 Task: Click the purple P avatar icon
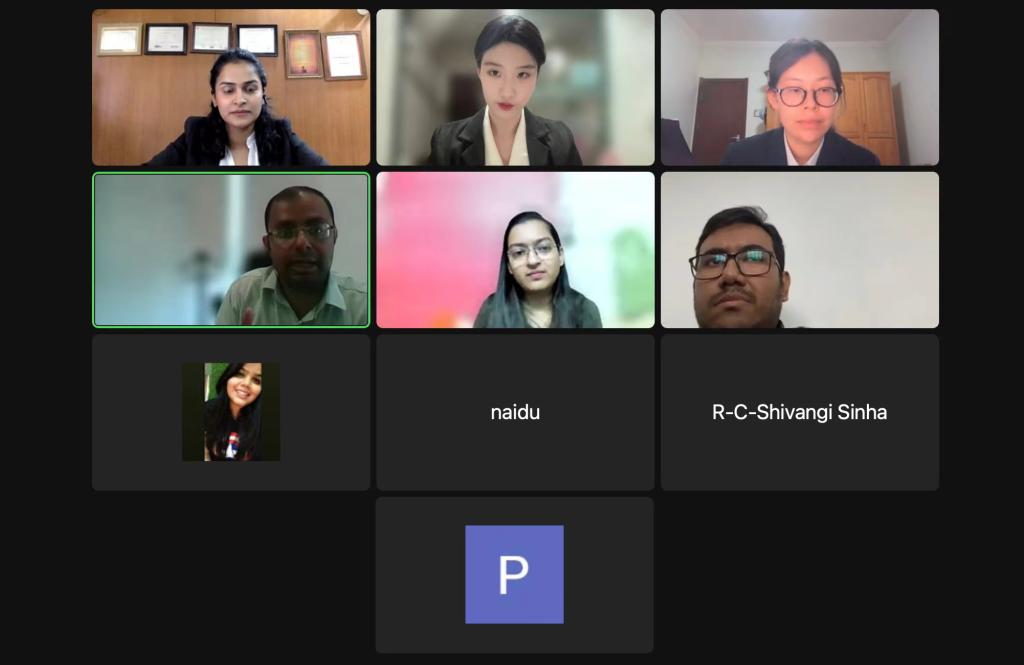point(515,574)
